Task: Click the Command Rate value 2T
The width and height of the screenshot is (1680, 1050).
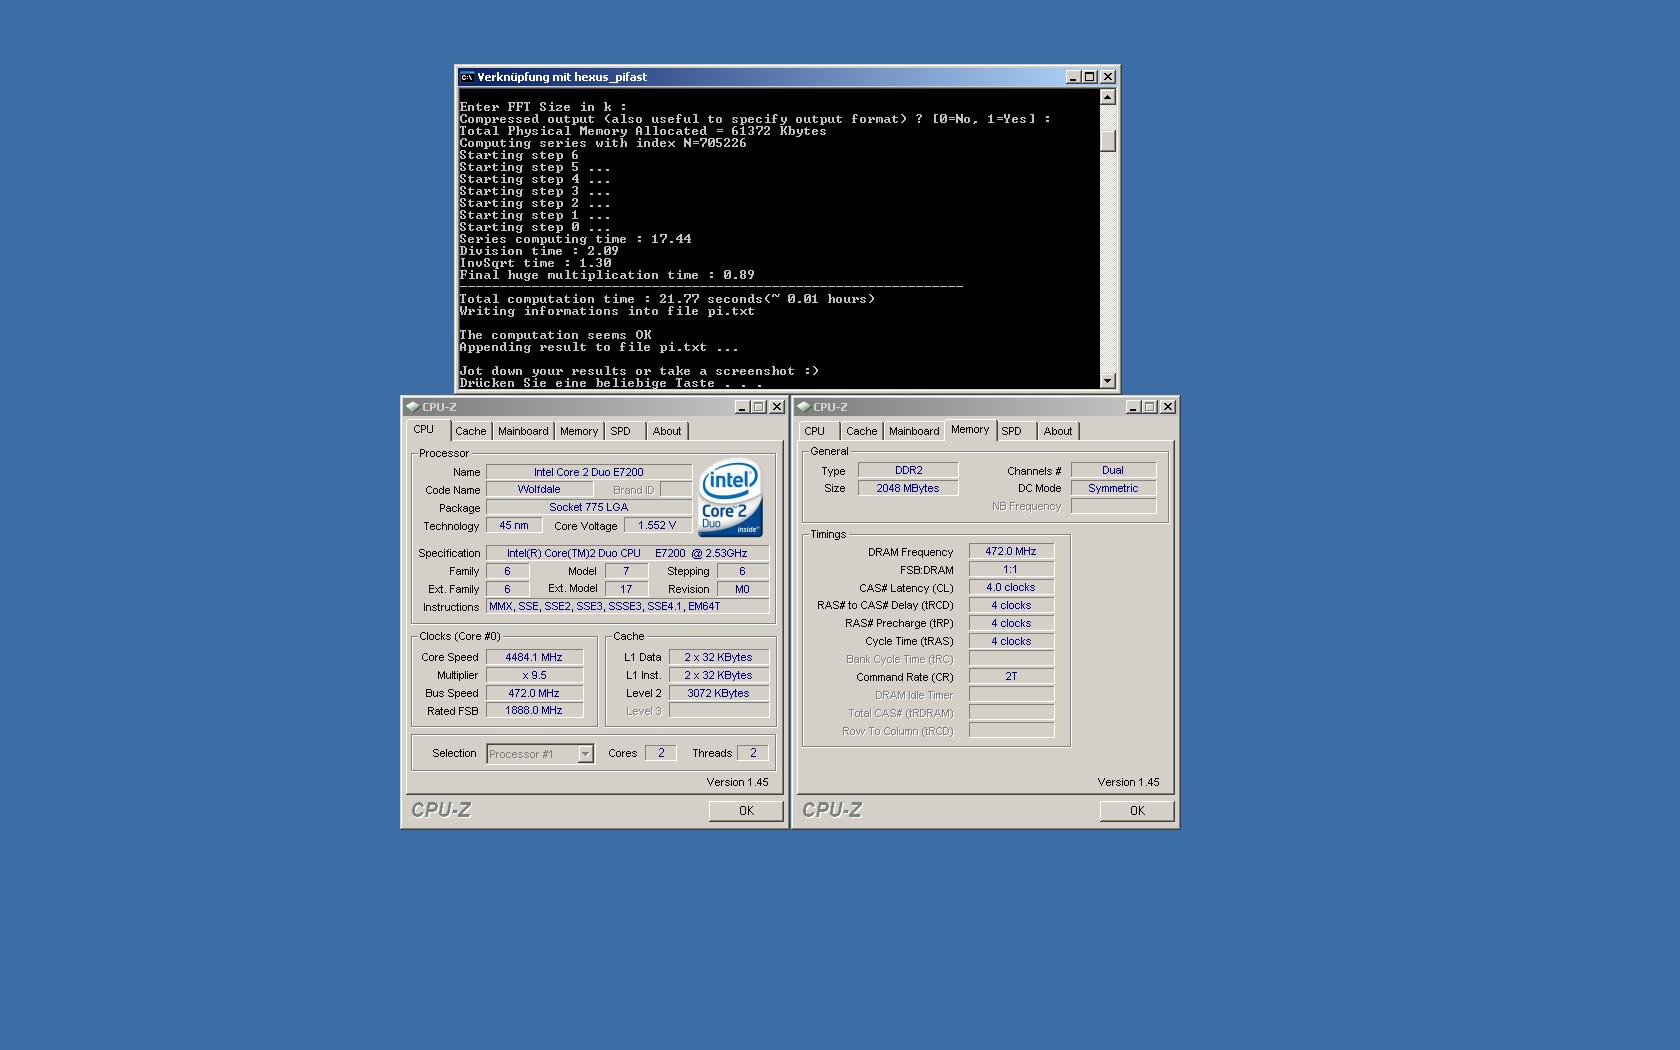Action: [1011, 676]
